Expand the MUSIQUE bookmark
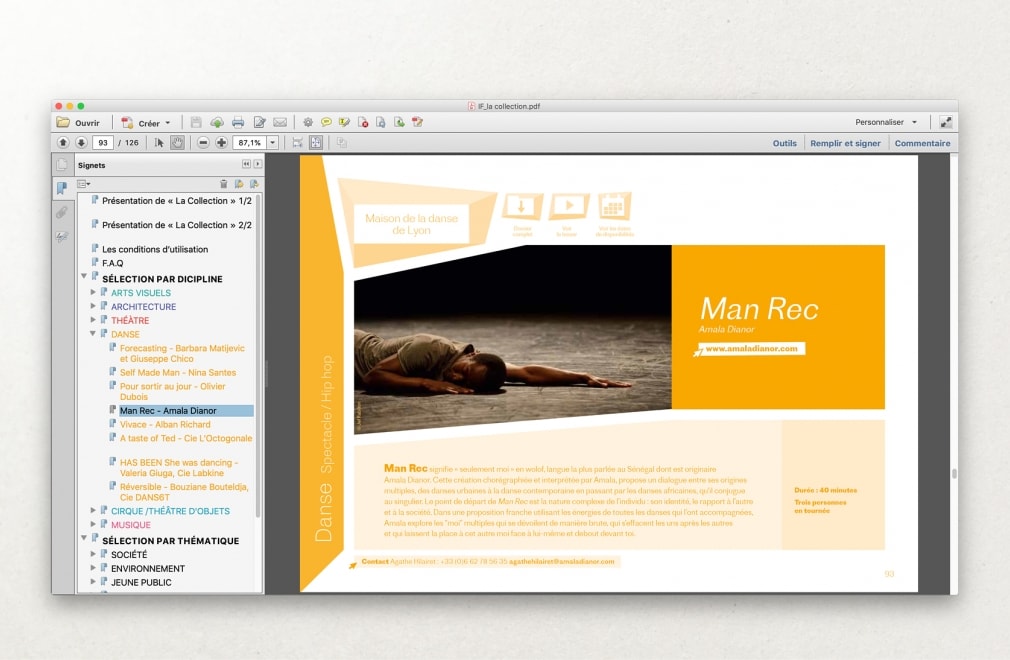 [x=94, y=525]
